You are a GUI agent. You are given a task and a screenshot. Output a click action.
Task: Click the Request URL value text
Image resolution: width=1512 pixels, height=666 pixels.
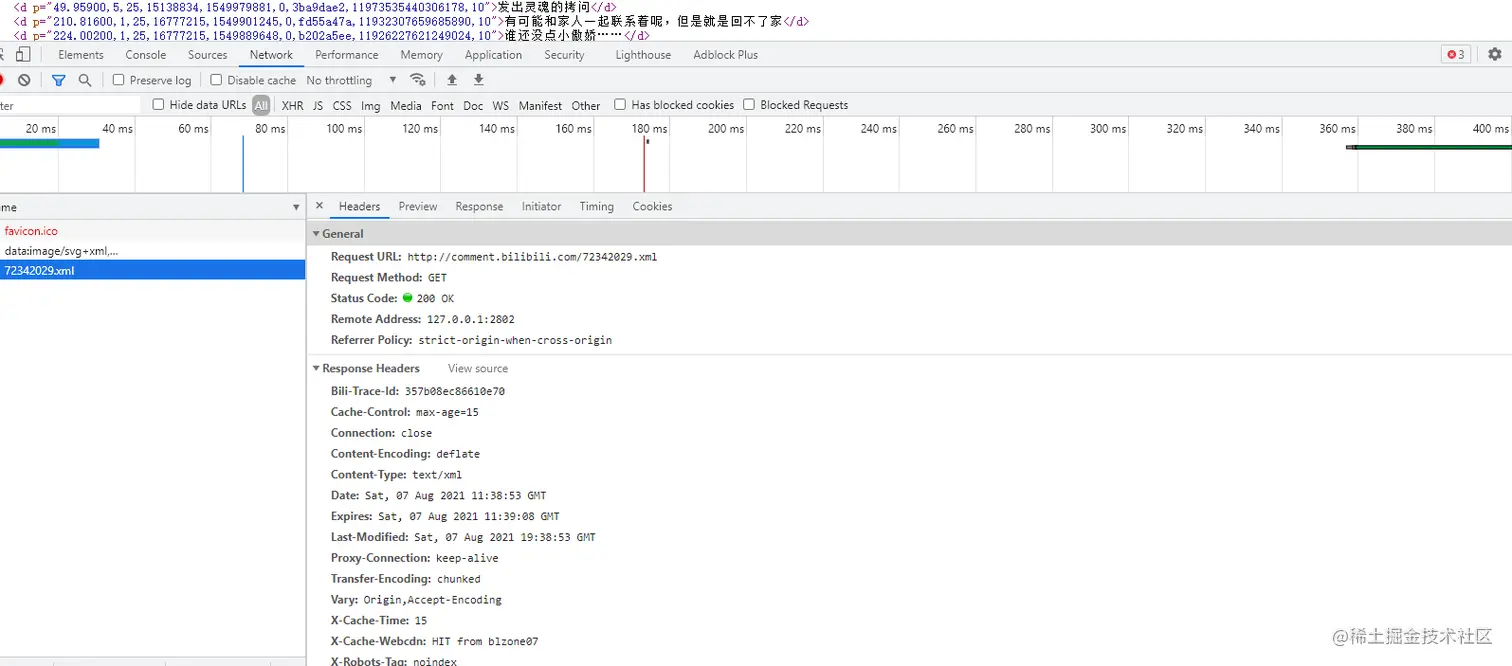(532, 257)
